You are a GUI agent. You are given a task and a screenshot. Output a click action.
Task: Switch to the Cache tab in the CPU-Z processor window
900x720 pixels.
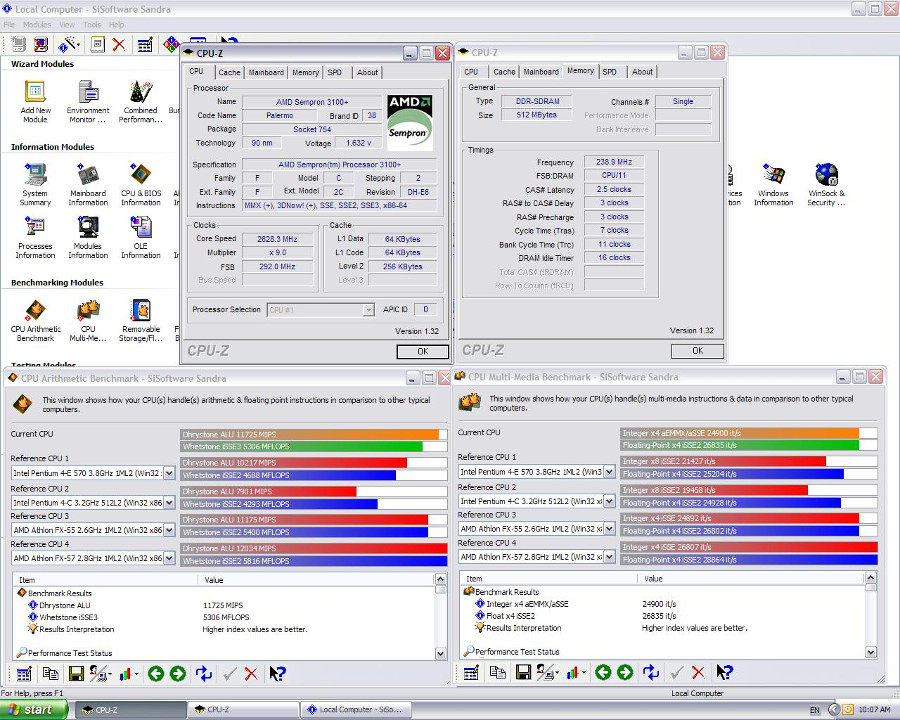click(x=229, y=72)
